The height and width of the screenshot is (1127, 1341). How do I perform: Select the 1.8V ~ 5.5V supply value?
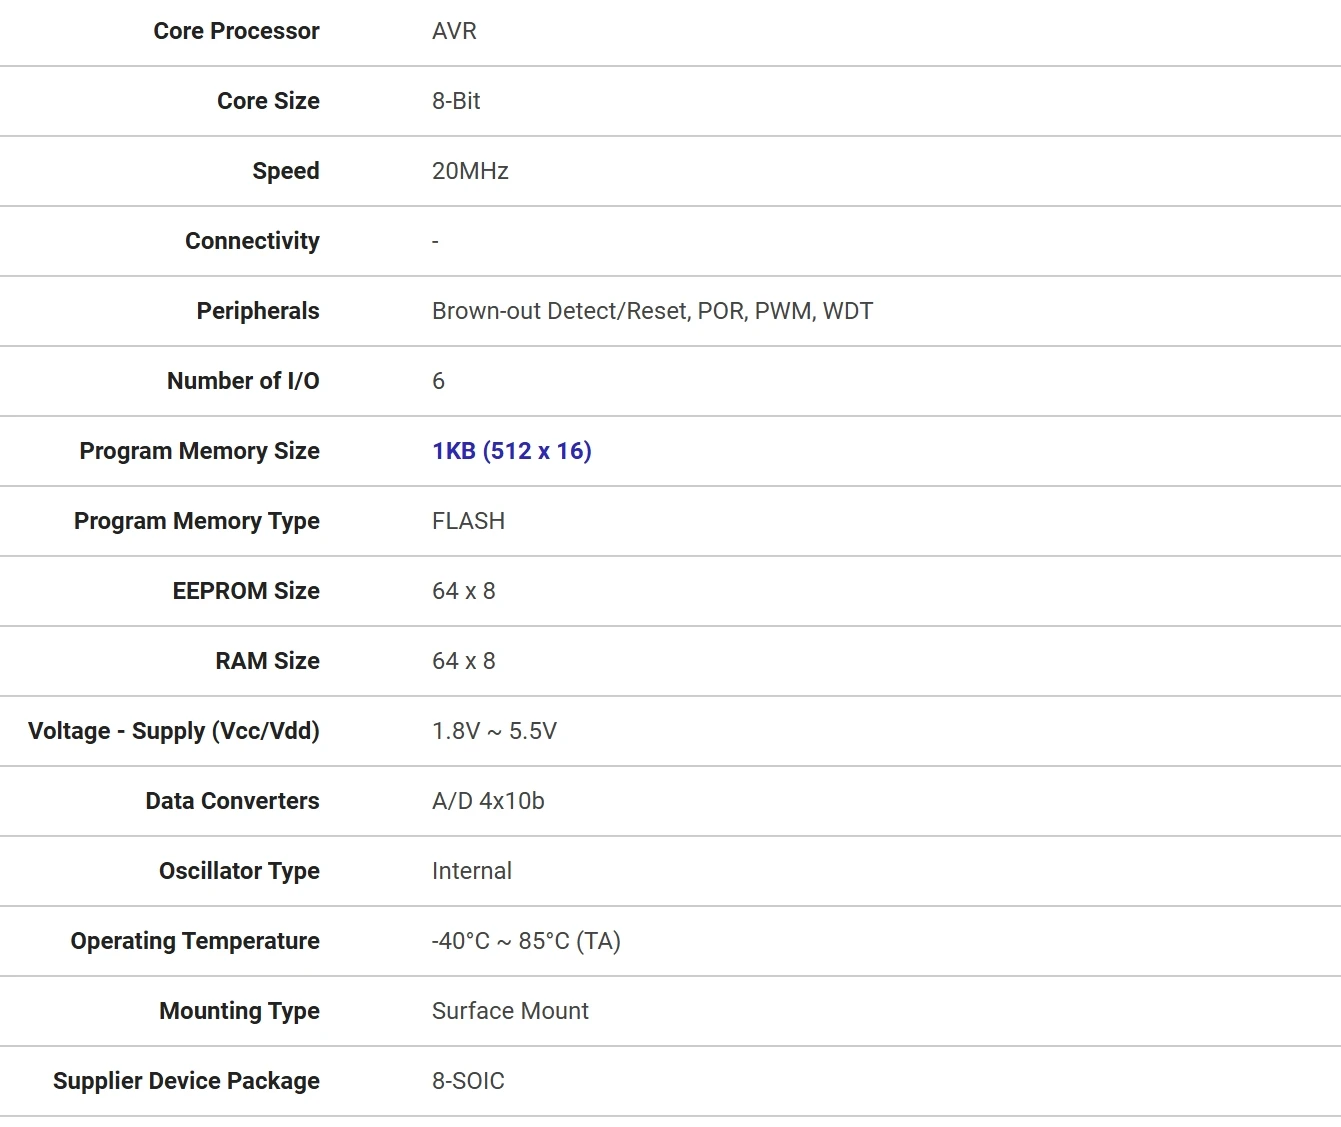point(494,731)
